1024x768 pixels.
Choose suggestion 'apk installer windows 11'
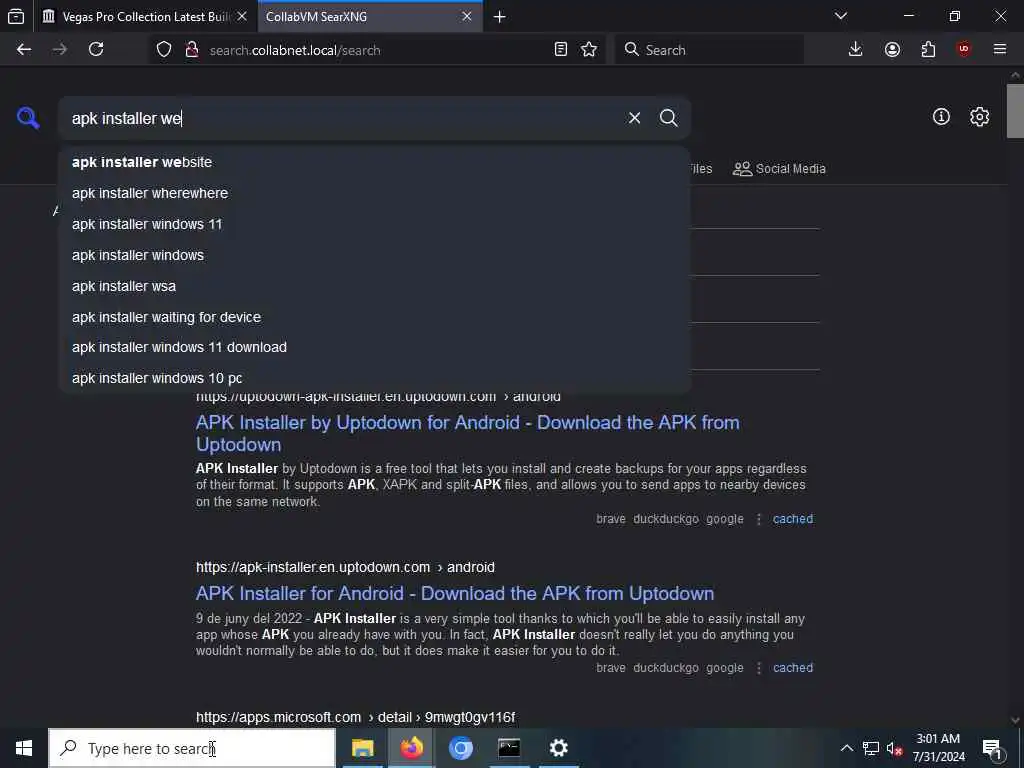tap(374, 224)
